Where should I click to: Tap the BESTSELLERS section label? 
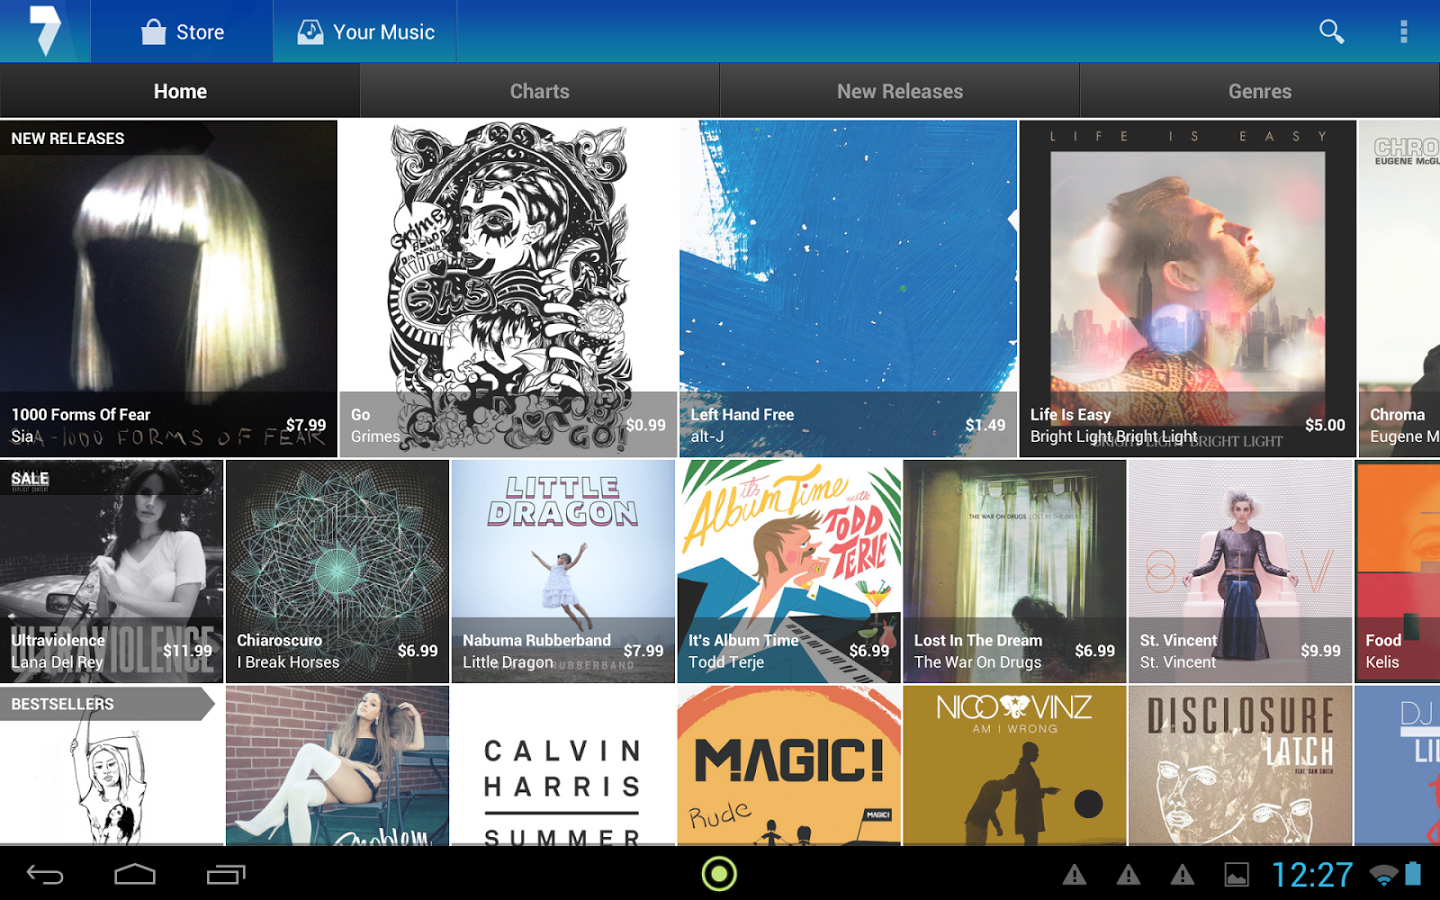pyautogui.click(x=62, y=704)
